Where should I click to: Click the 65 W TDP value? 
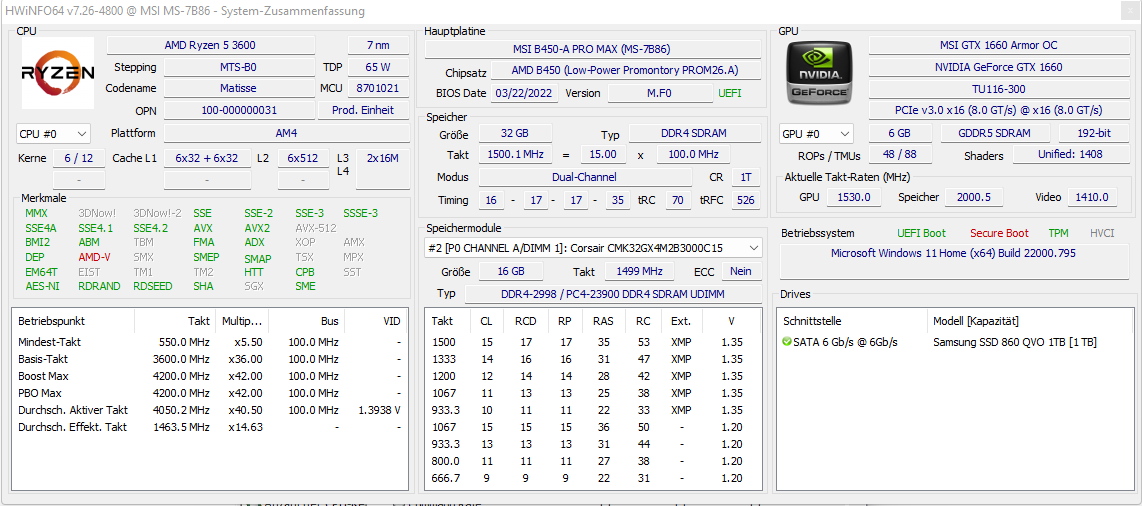point(378,67)
